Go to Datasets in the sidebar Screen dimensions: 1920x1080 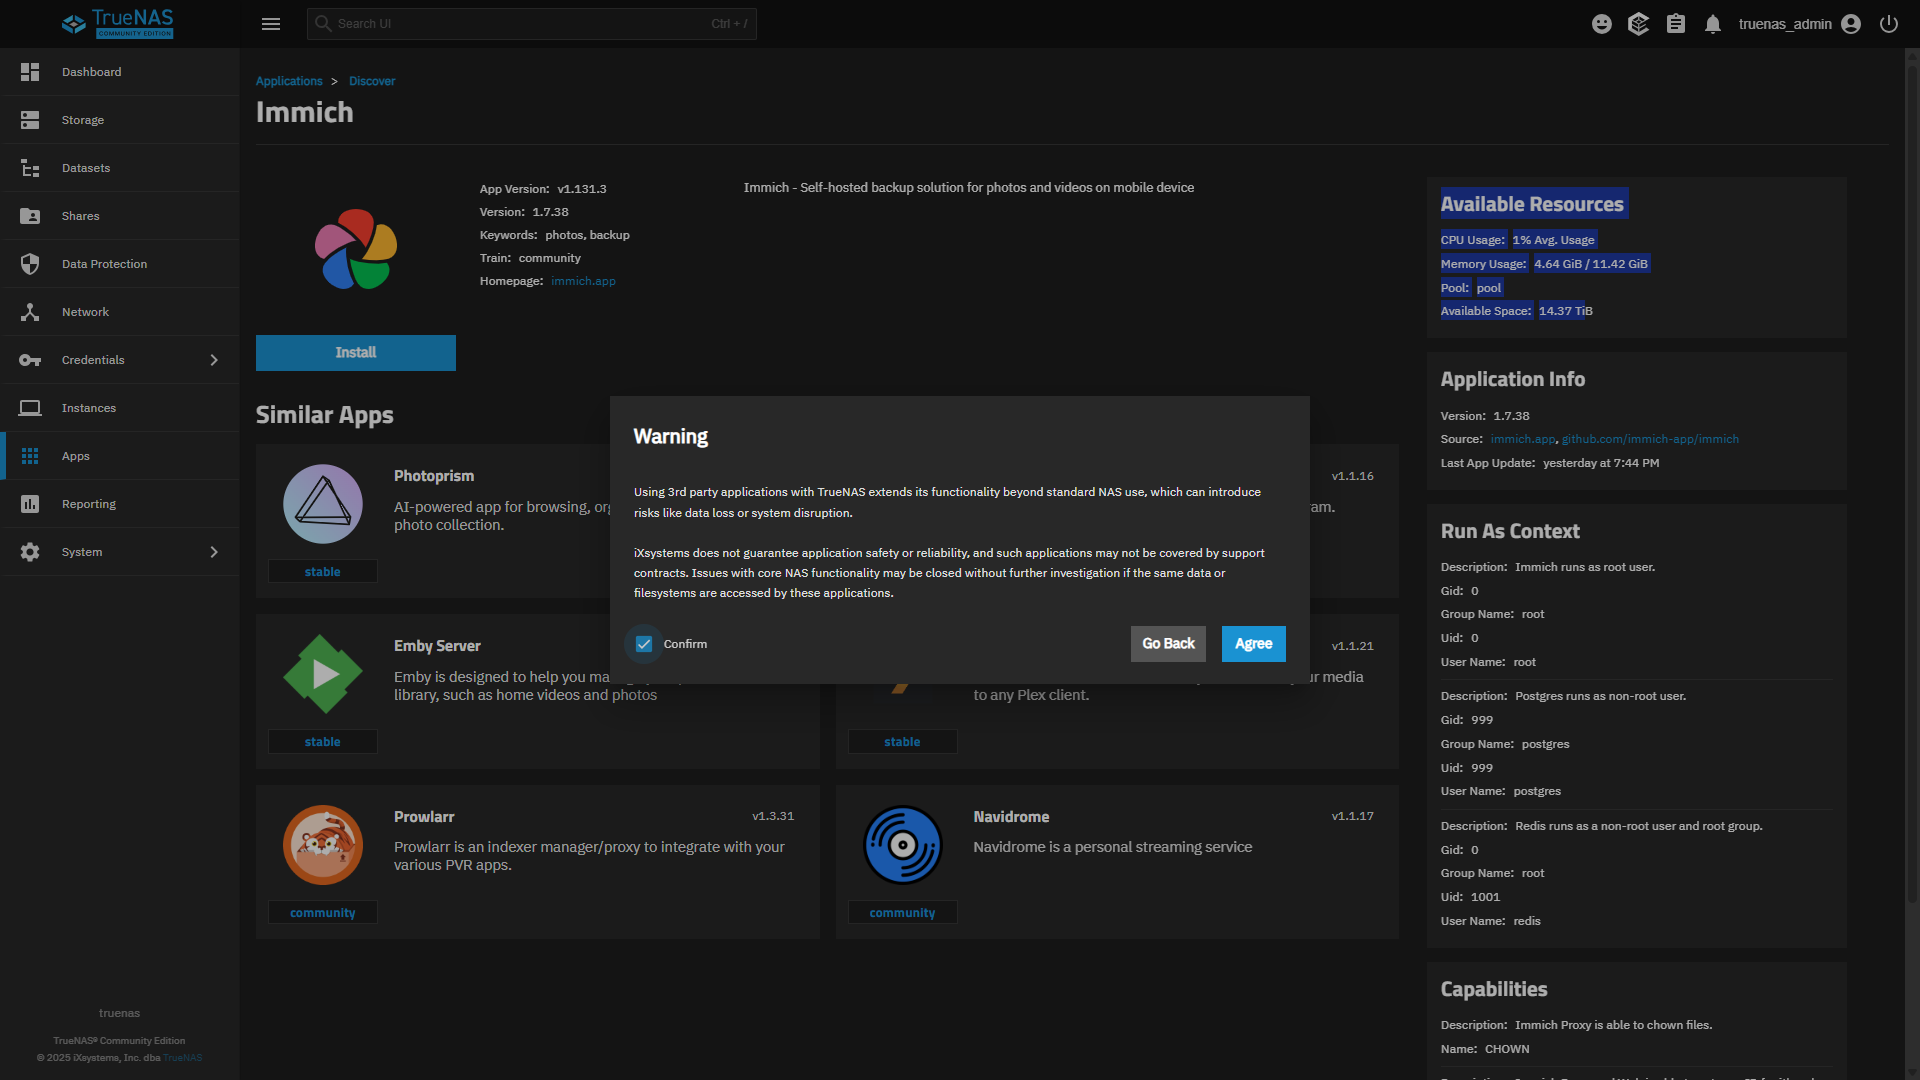click(x=86, y=168)
